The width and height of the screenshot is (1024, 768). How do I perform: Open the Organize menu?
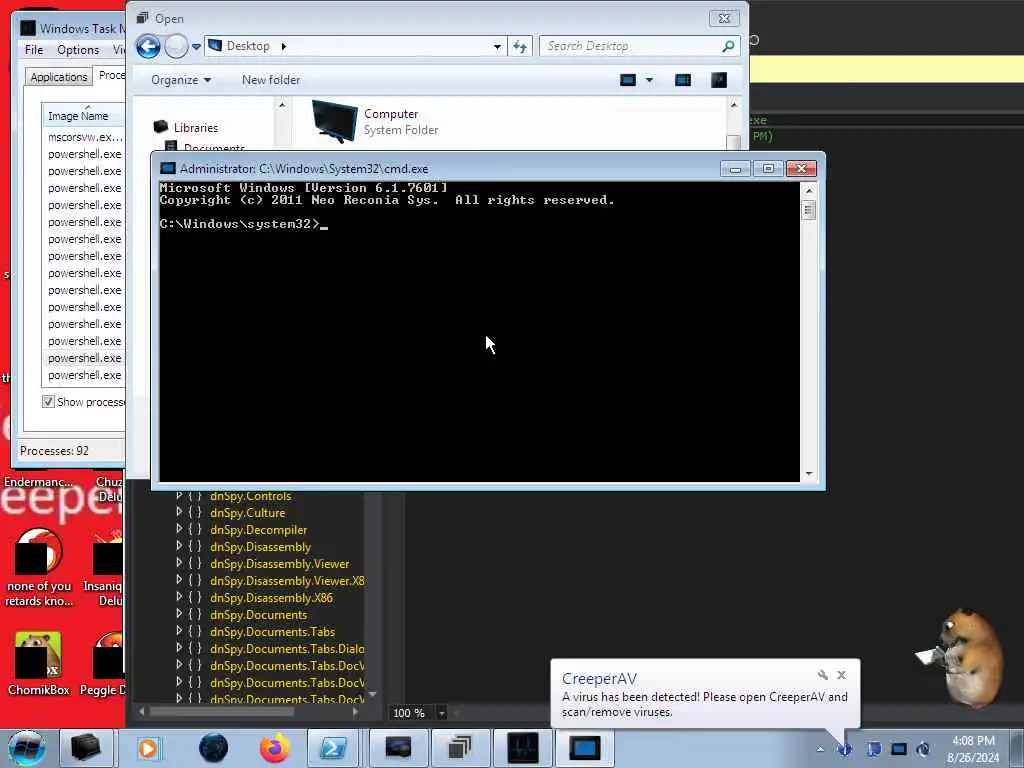(181, 80)
